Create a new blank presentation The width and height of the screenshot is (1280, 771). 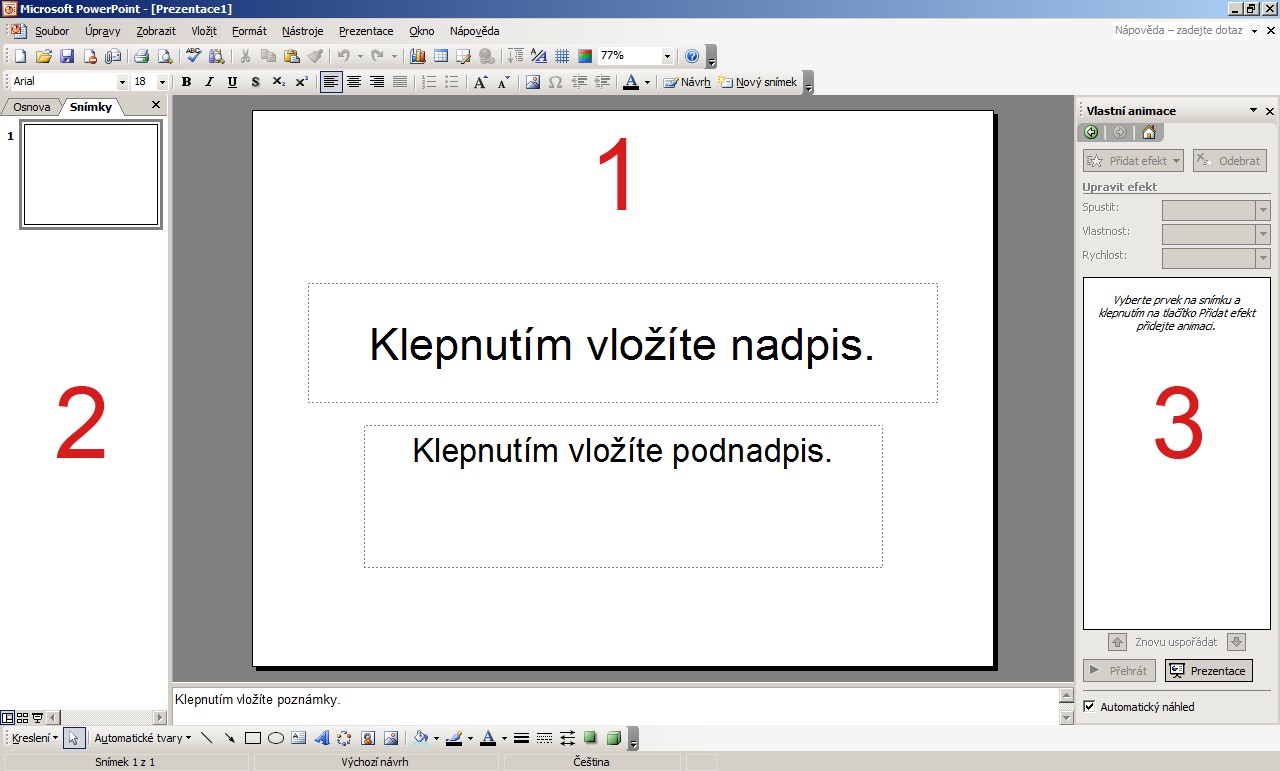click(20, 56)
